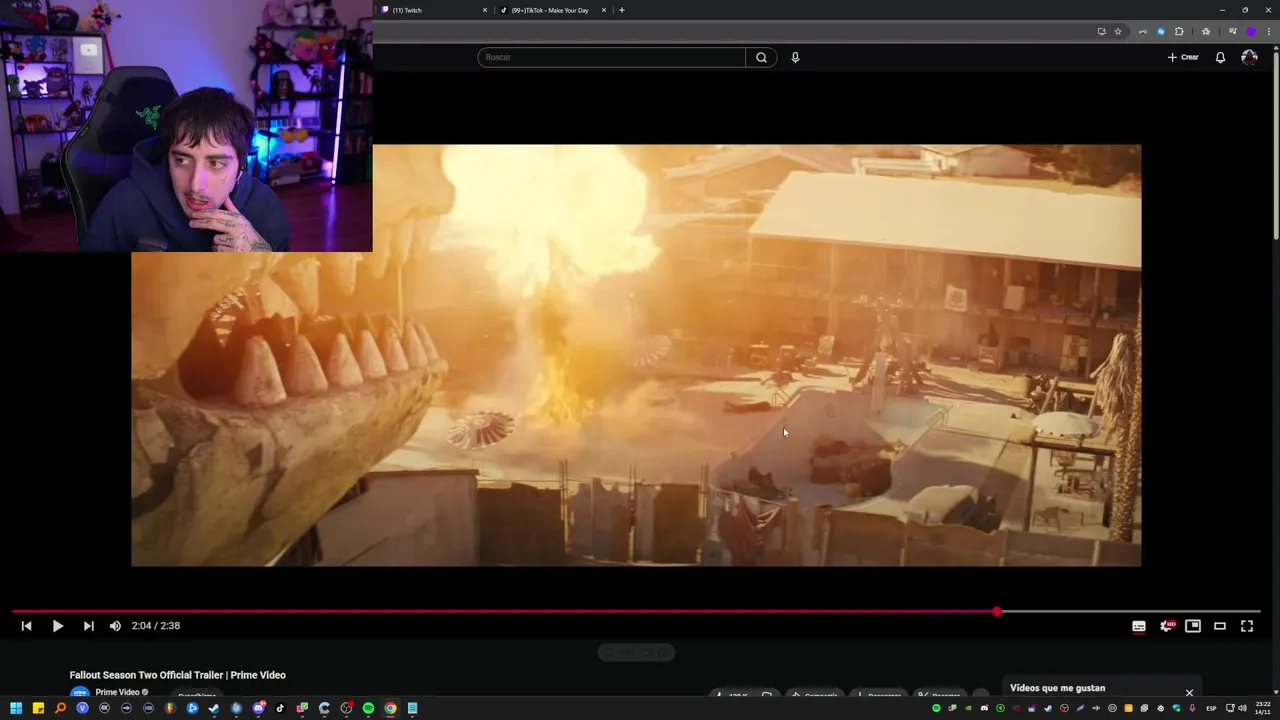The width and height of the screenshot is (1280, 720).
Task: Toggle theater mode view
Action: click(x=1220, y=626)
